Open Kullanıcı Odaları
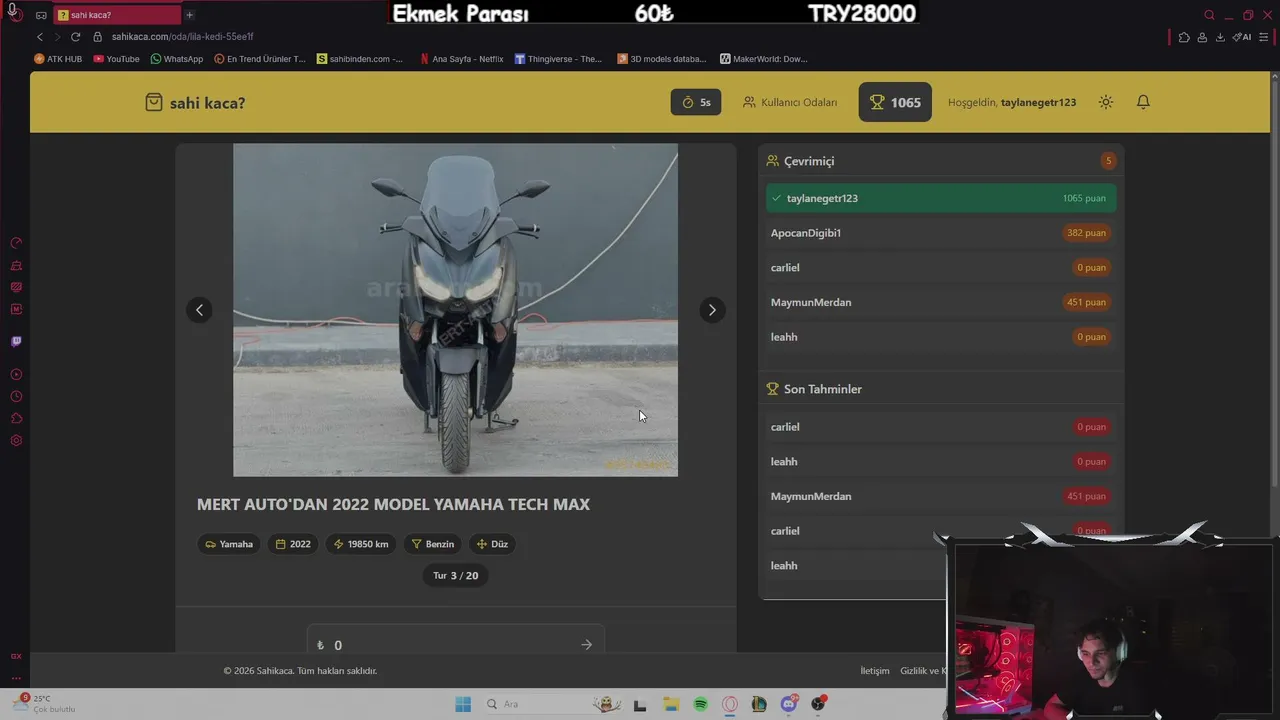This screenshot has height=720, width=1280. (x=790, y=102)
